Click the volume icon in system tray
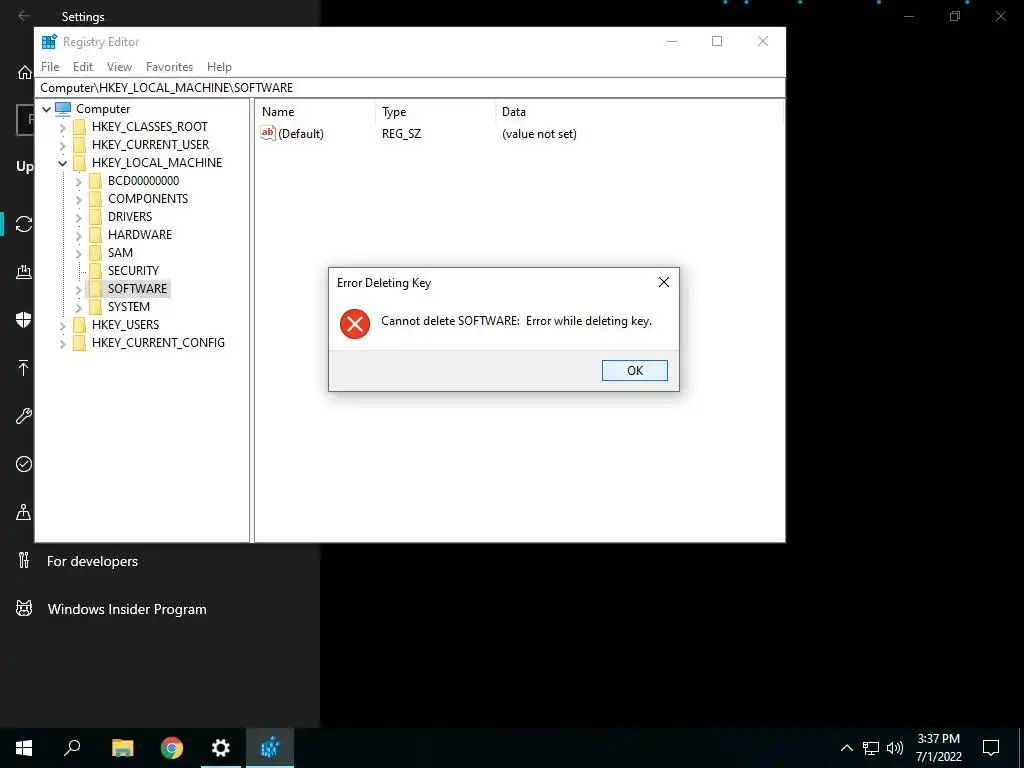 tap(895, 748)
